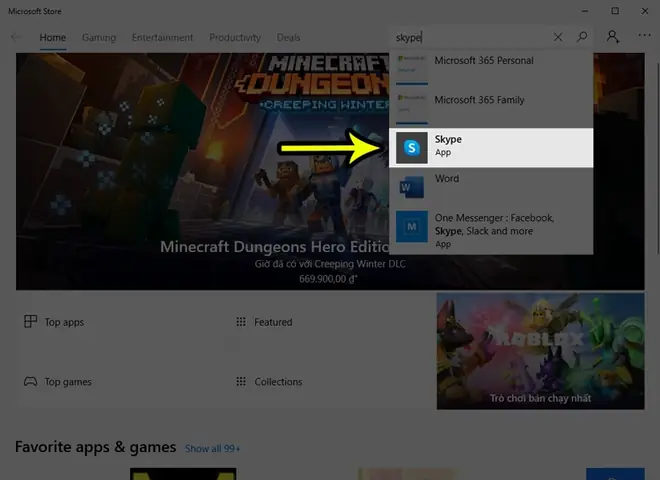Viewport: 660px width, 480px height.
Task: Maximize the Microsoft Store window
Action: (615, 11)
